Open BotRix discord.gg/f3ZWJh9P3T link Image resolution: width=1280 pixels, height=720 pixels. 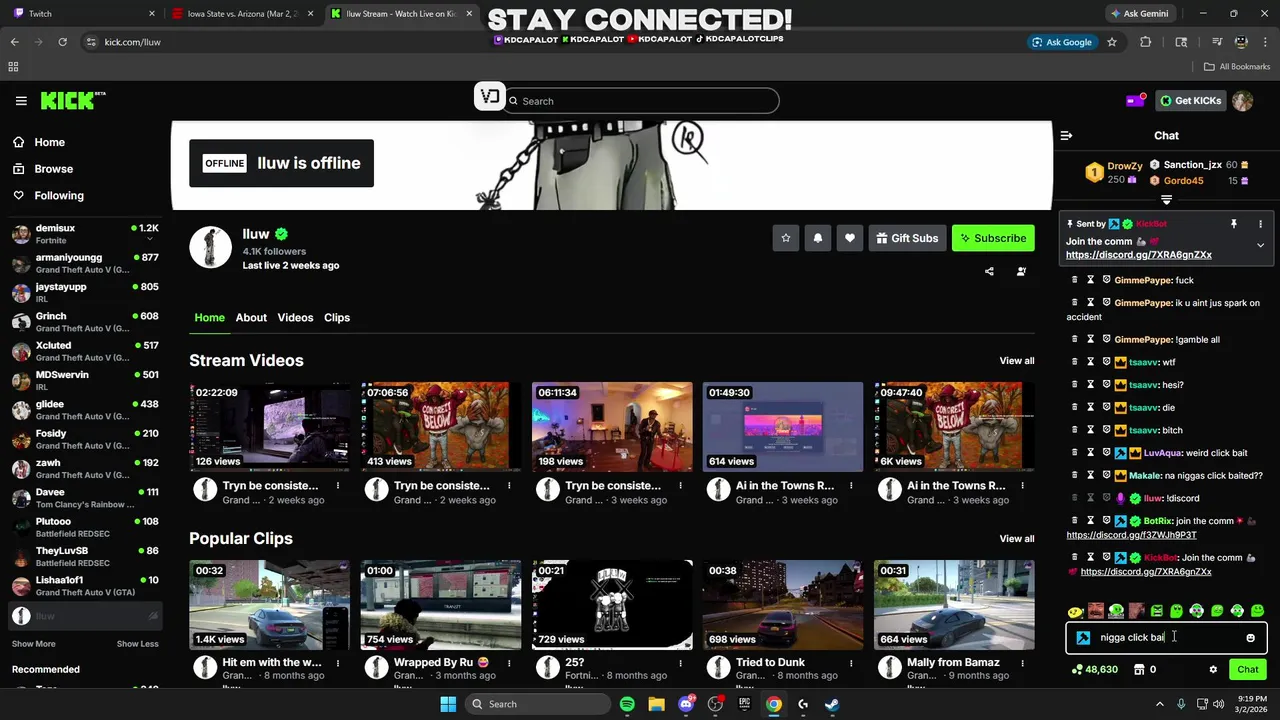pyautogui.click(x=1131, y=535)
